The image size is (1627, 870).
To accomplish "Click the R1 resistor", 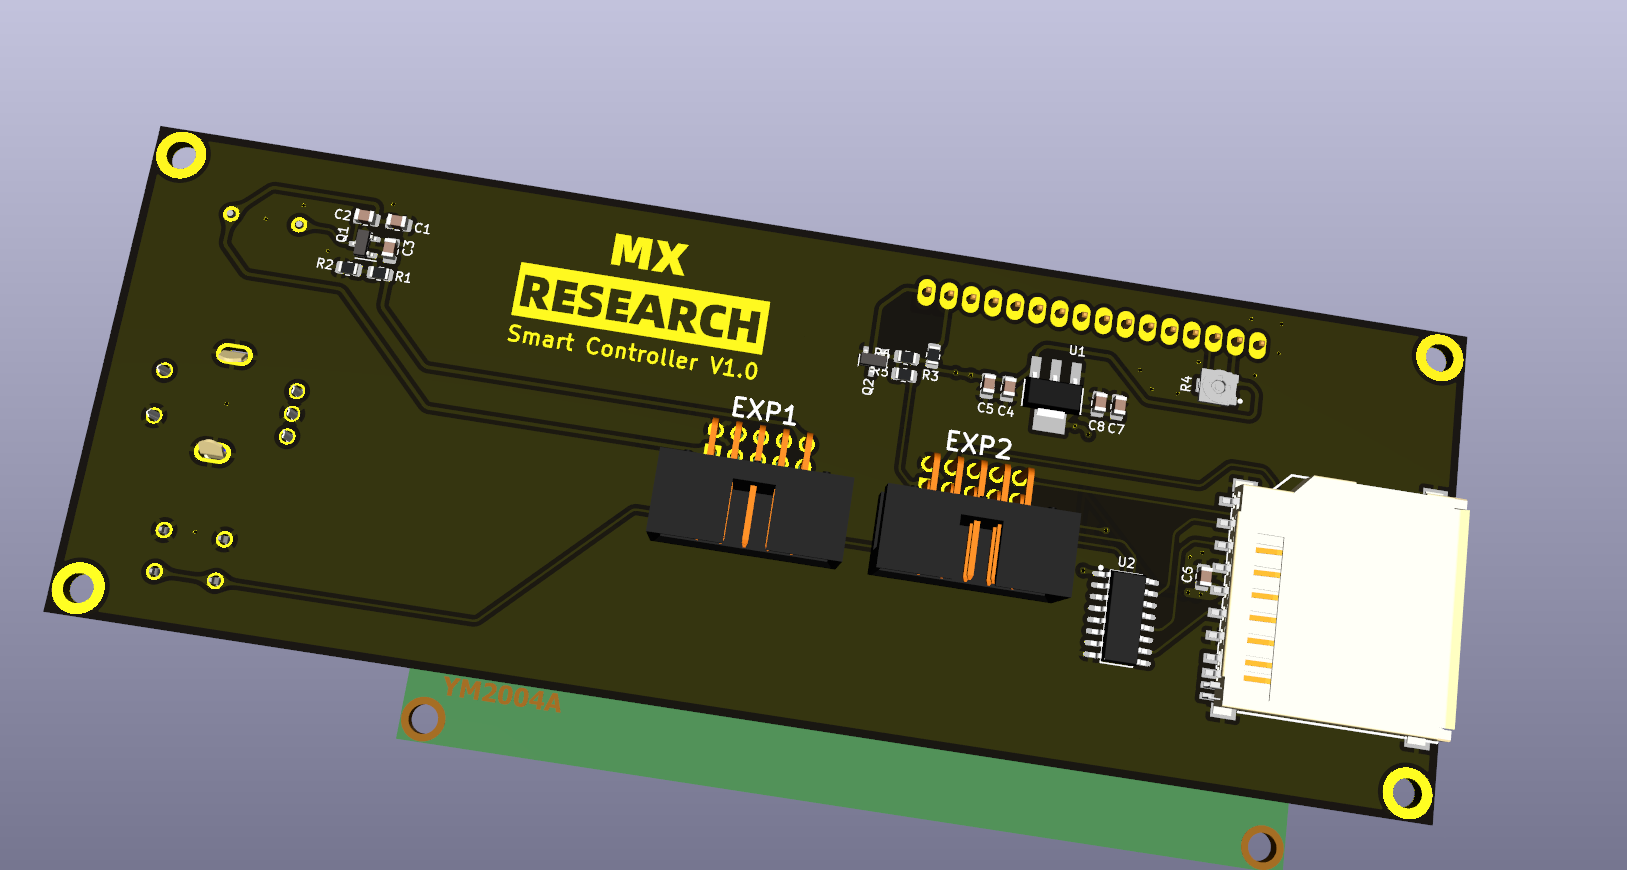I will click(x=379, y=273).
